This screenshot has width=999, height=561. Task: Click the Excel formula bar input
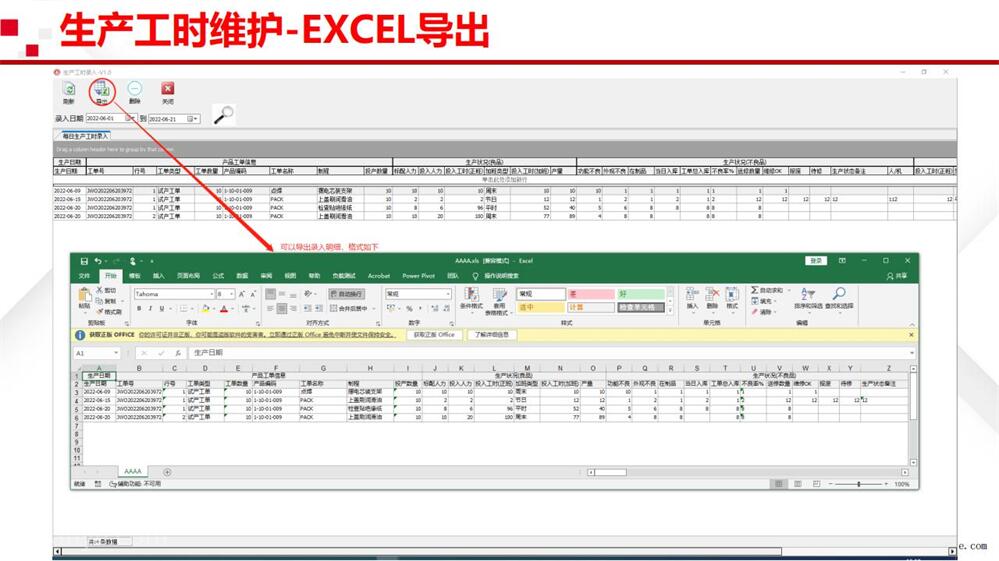(x=551, y=353)
